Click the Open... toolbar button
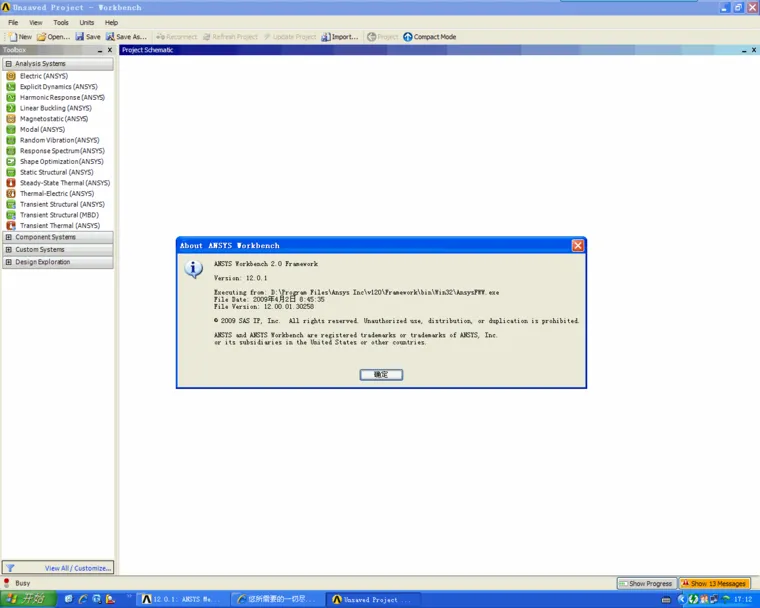The image size is (760, 608). click(x=54, y=37)
